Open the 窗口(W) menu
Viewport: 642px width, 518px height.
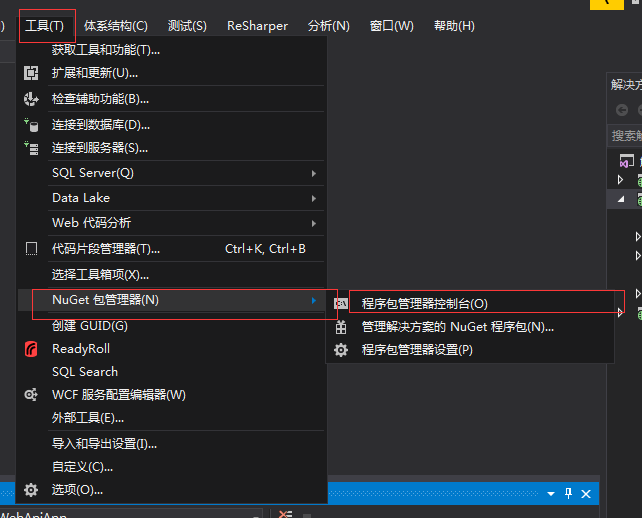(392, 26)
